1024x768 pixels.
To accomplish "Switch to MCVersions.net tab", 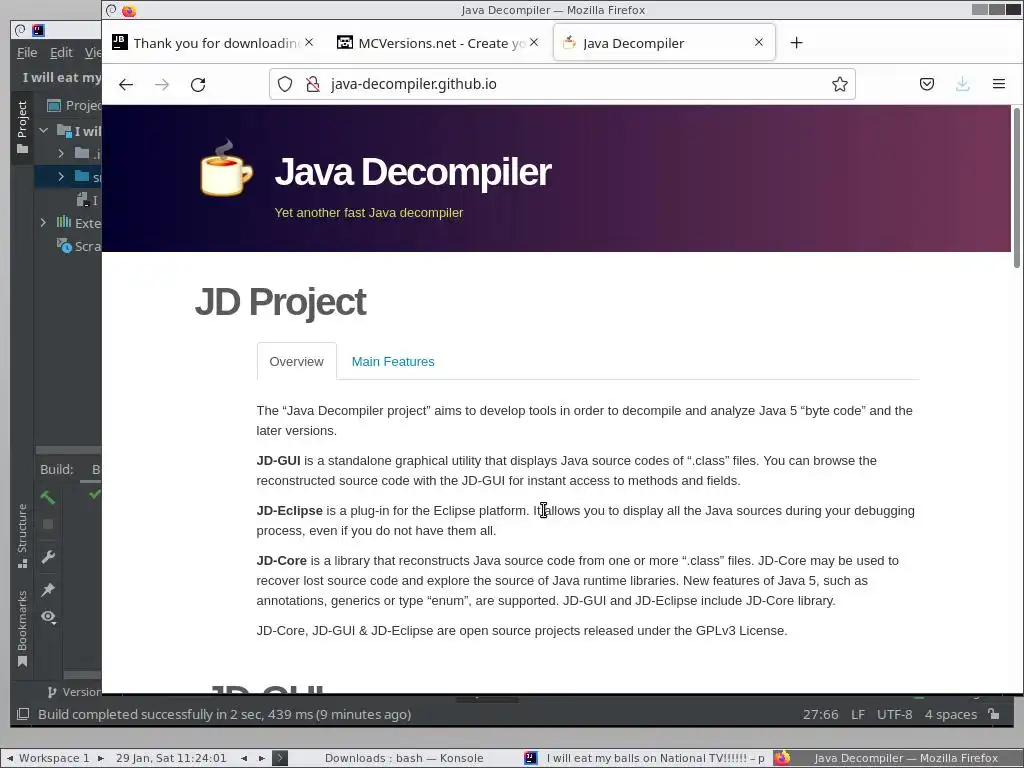I will (438, 43).
